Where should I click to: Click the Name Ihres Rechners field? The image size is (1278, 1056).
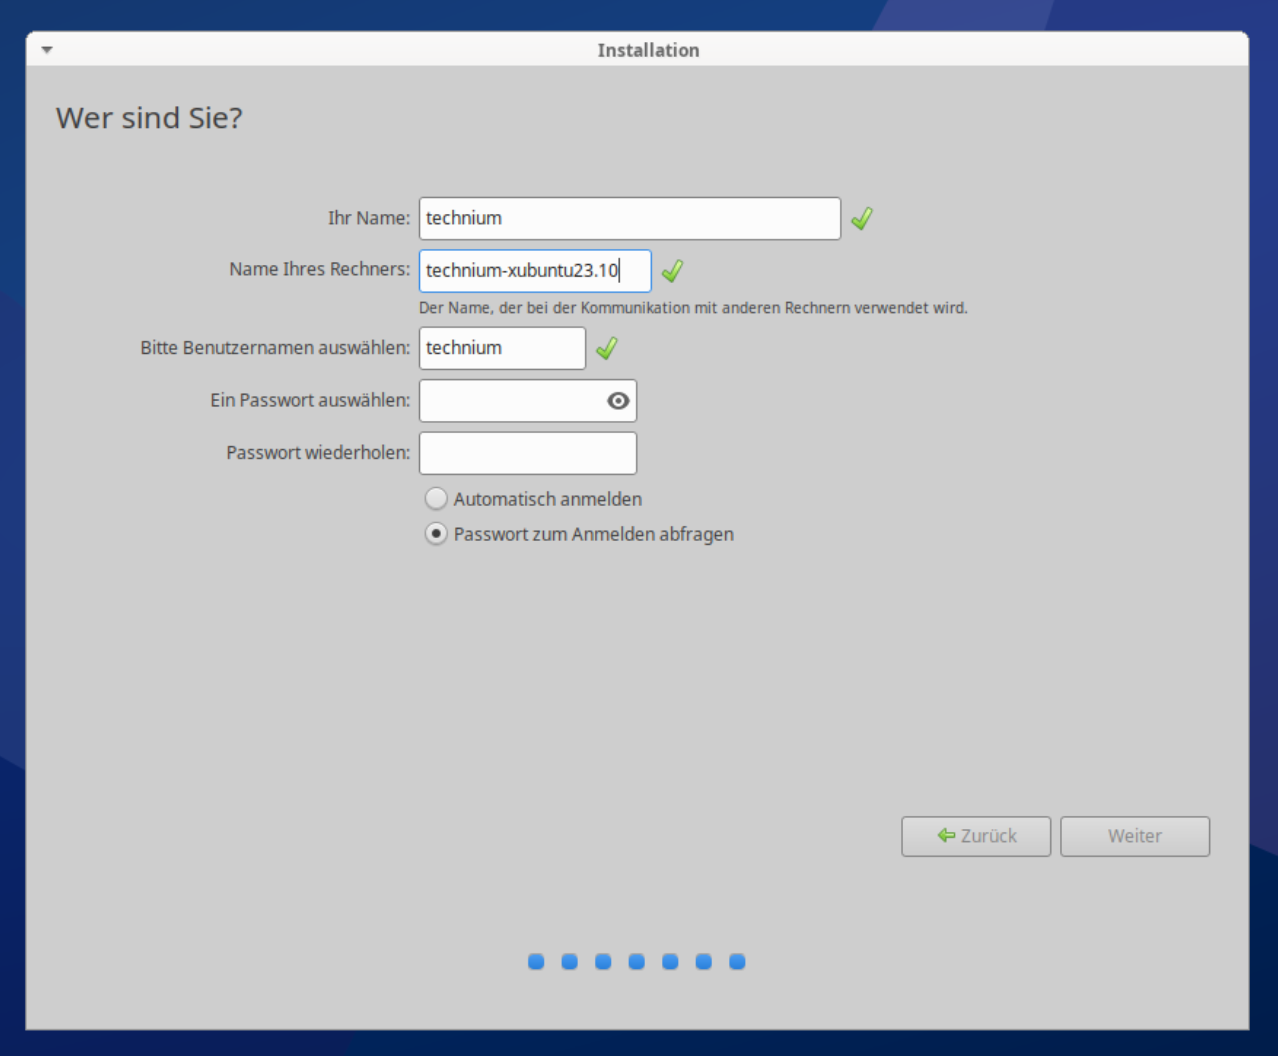[x=534, y=271]
